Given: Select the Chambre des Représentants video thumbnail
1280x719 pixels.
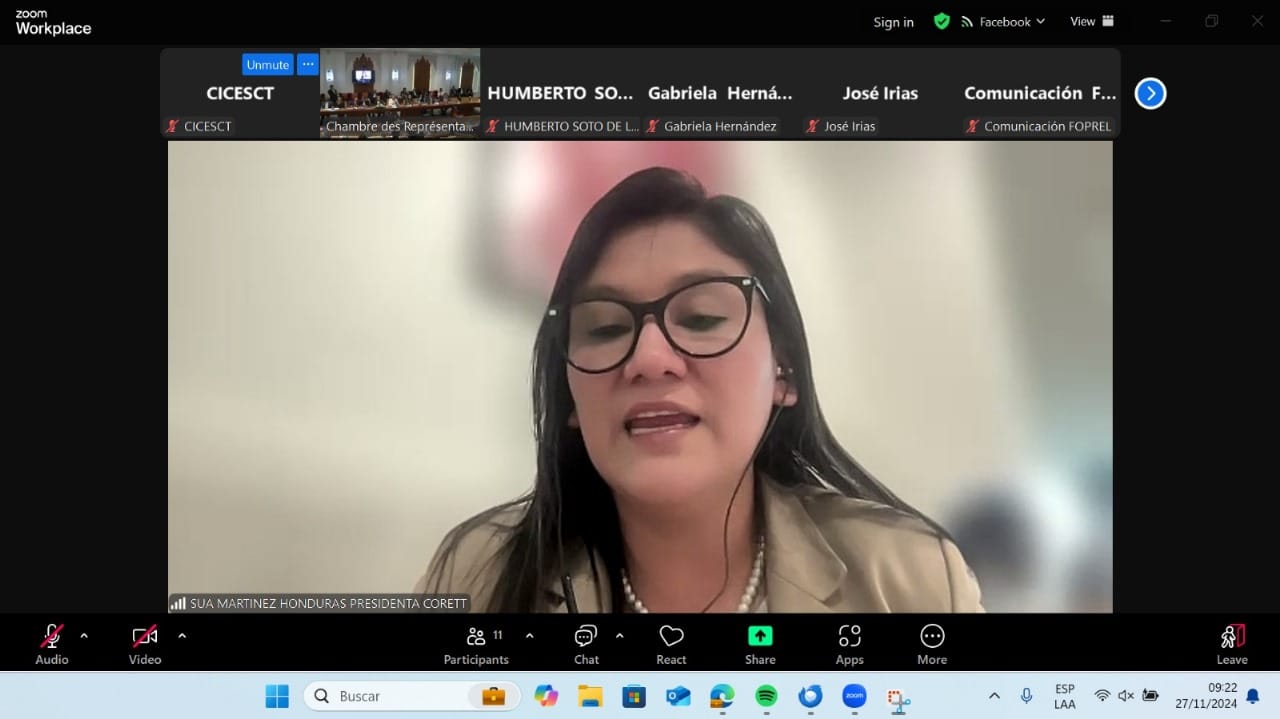Looking at the screenshot, I should (x=400, y=92).
